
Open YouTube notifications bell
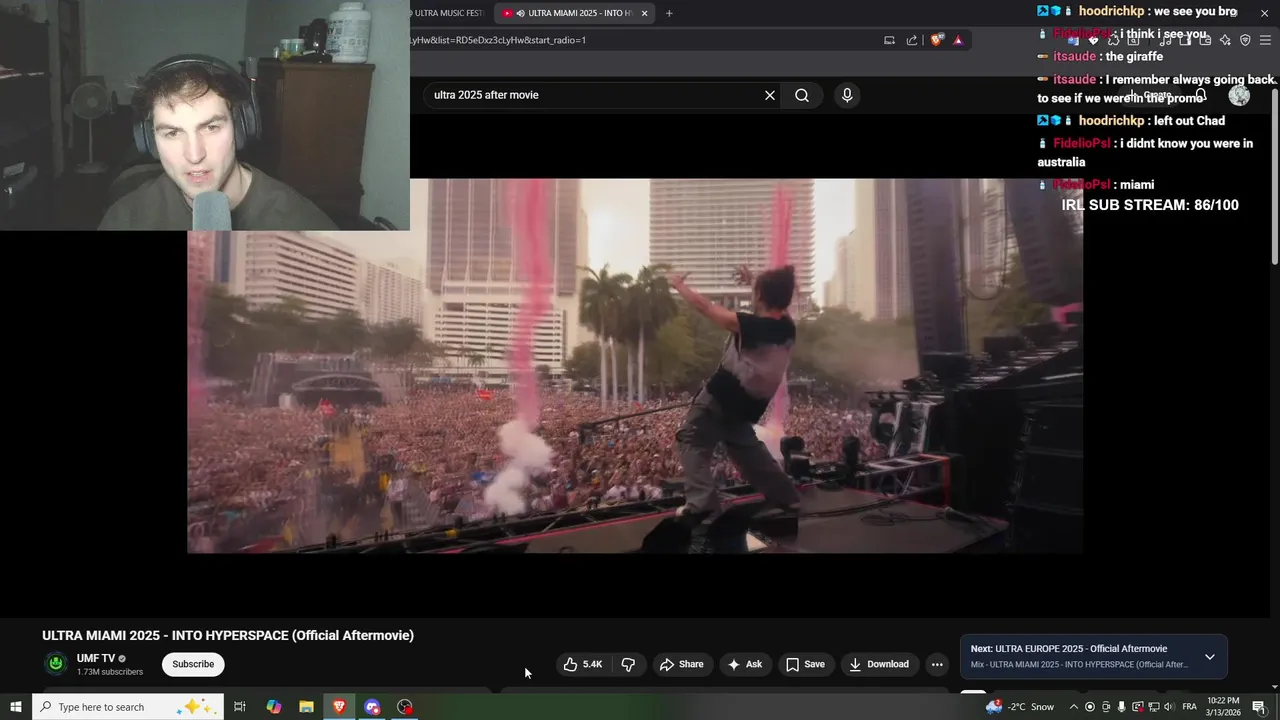point(1201,95)
